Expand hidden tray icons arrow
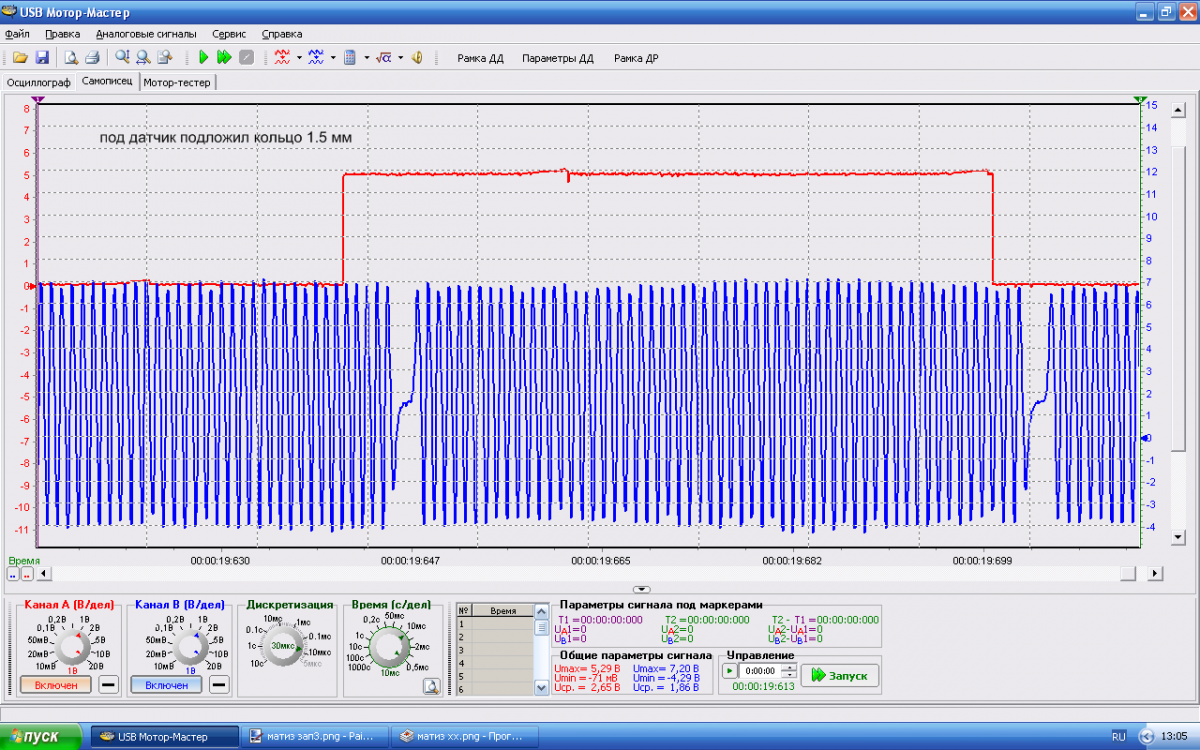 click(1145, 737)
